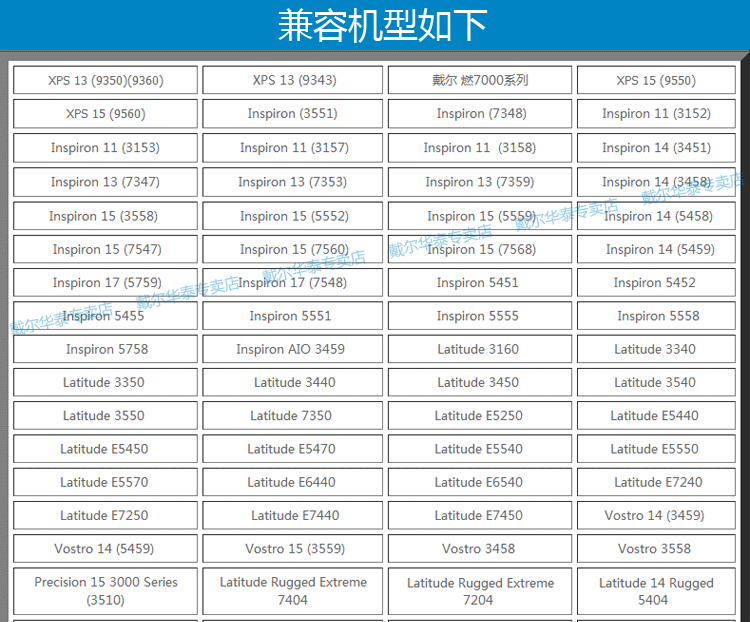Select the Inspiron 11 (3158) cell
This screenshot has width=750, height=622.
[480, 148]
